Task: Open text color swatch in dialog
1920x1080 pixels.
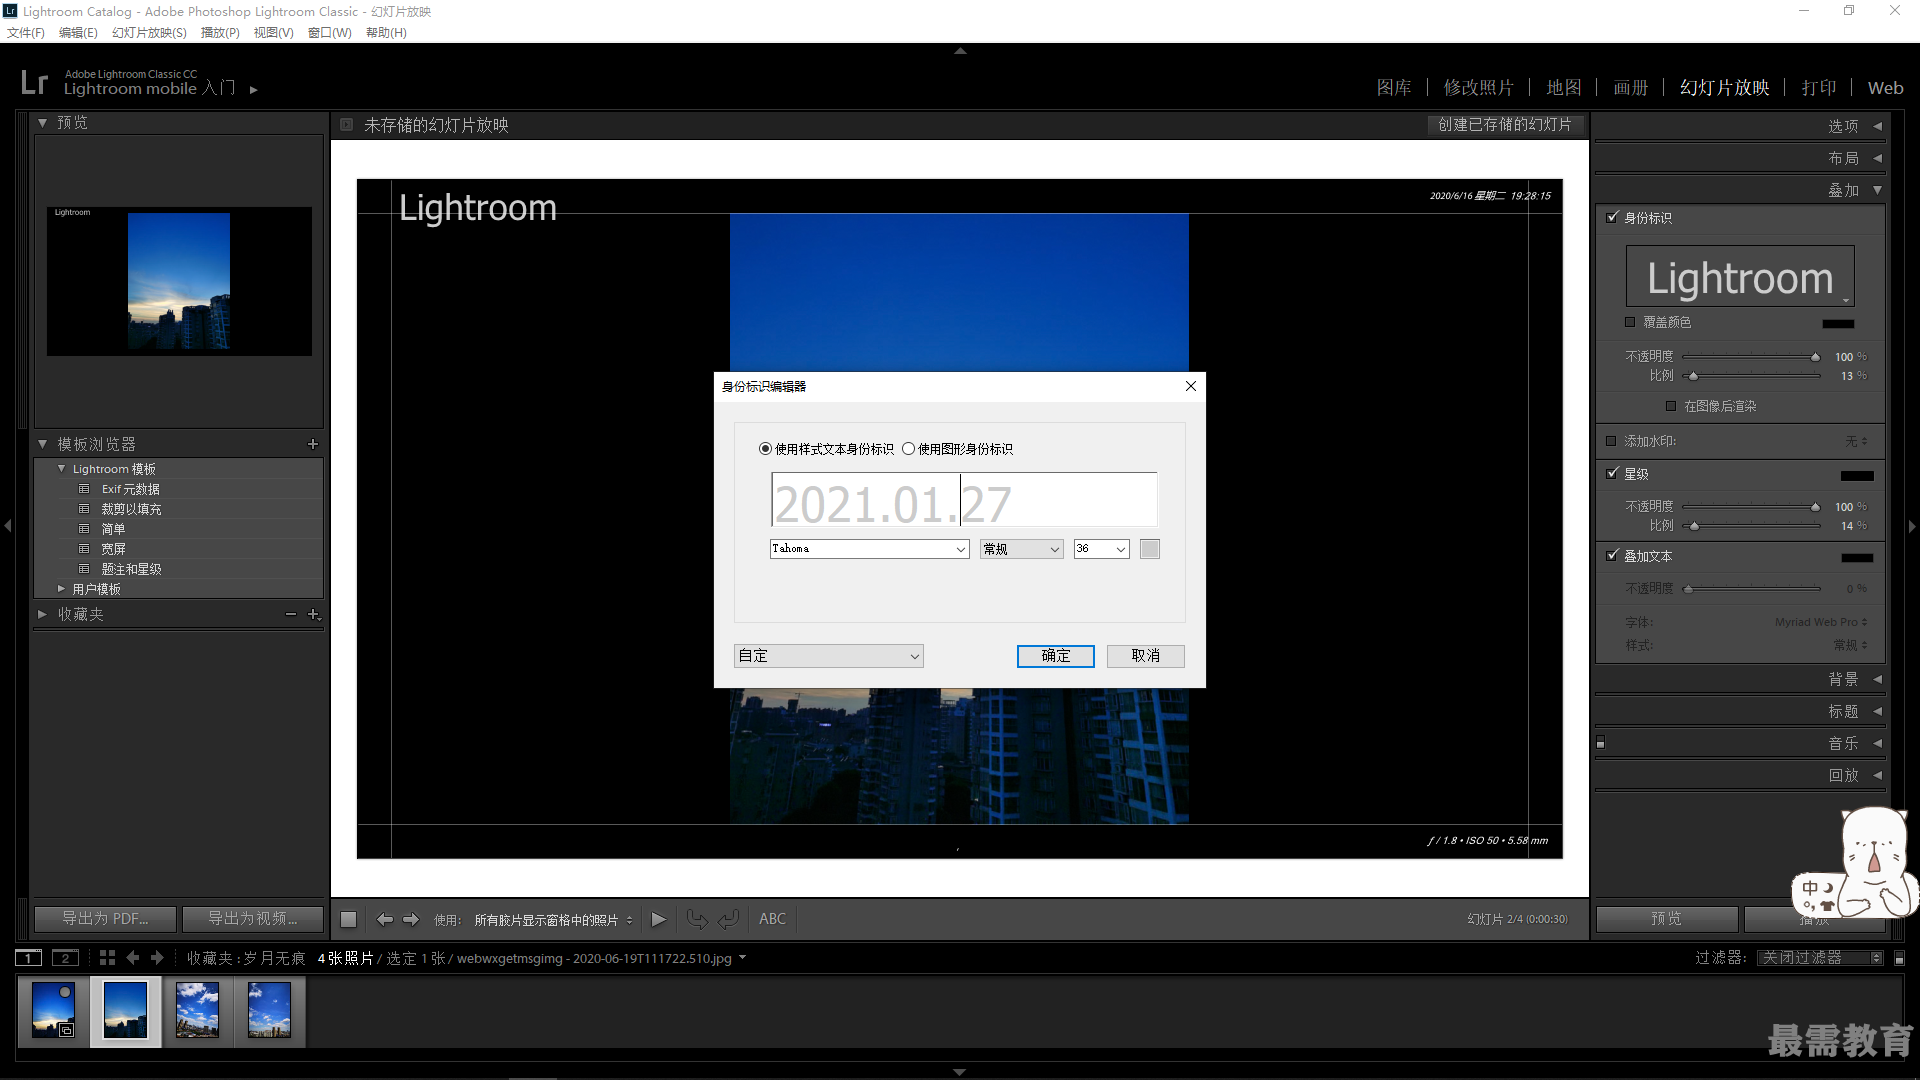Action: 1150,549
